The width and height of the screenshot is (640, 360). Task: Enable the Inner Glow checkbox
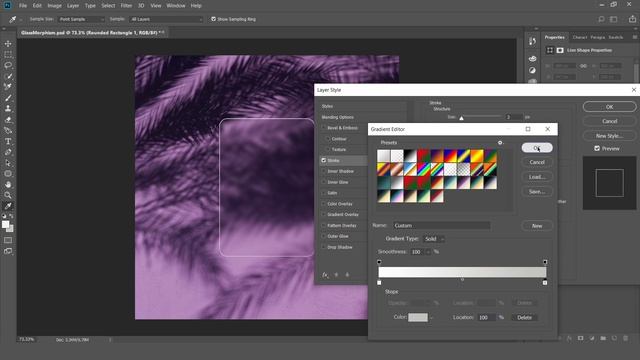(324, 182)
